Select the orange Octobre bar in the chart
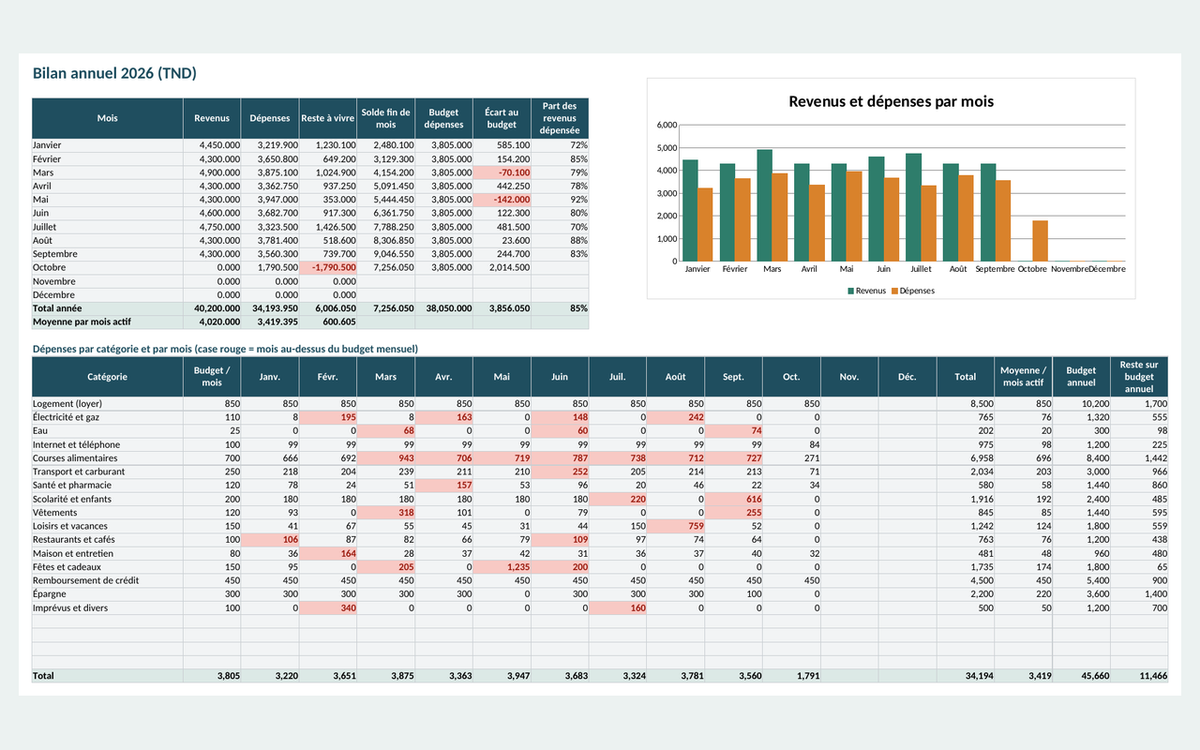This screenshot has height=750, width=1200. 1040,241
